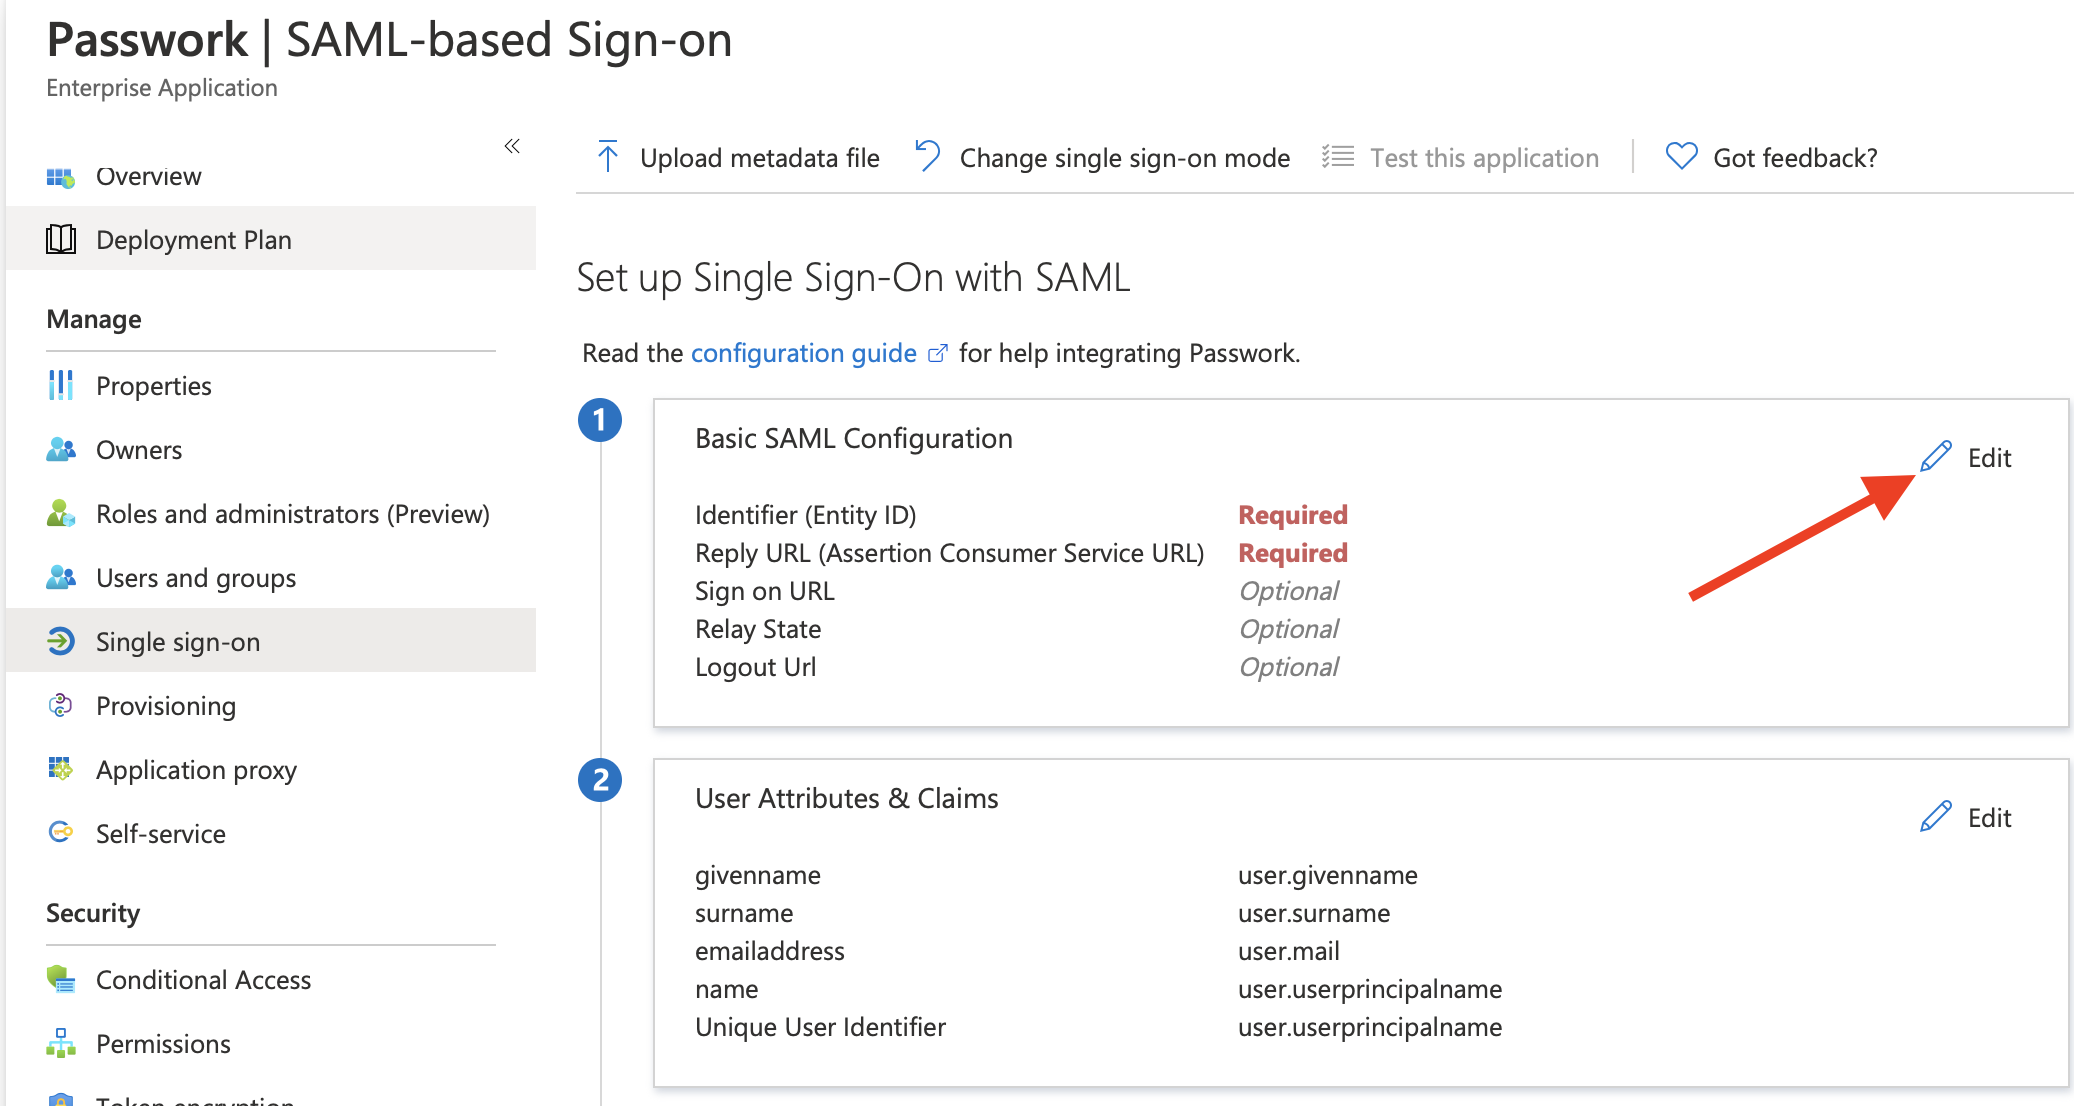Select the Owners people icon
This screenshot has width=2074, height=1106.
(x=61, y=449)
